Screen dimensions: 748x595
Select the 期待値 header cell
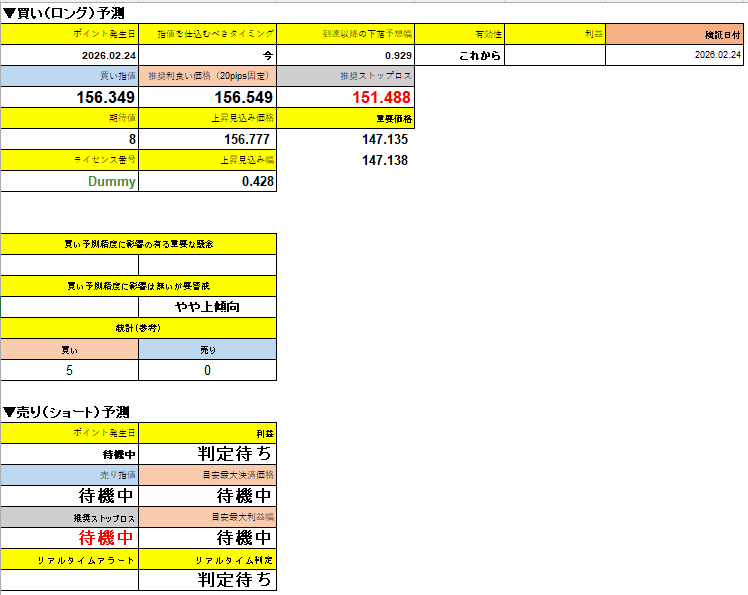tap(70, 118)
